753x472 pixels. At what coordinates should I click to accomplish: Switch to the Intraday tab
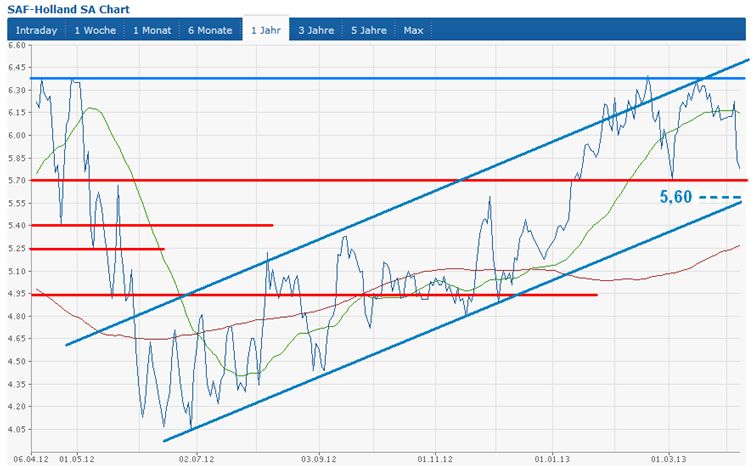pyautogui.click(x=36, y=30)
